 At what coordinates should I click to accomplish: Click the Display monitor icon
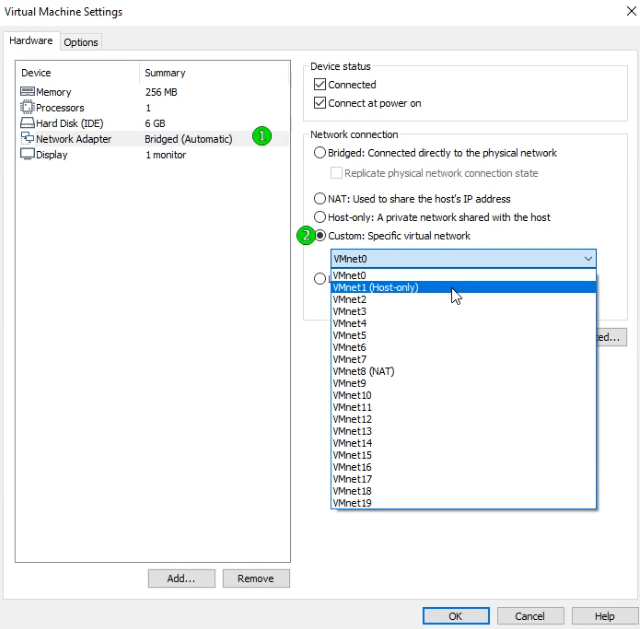pyautogui.click(x=27, y=155)
